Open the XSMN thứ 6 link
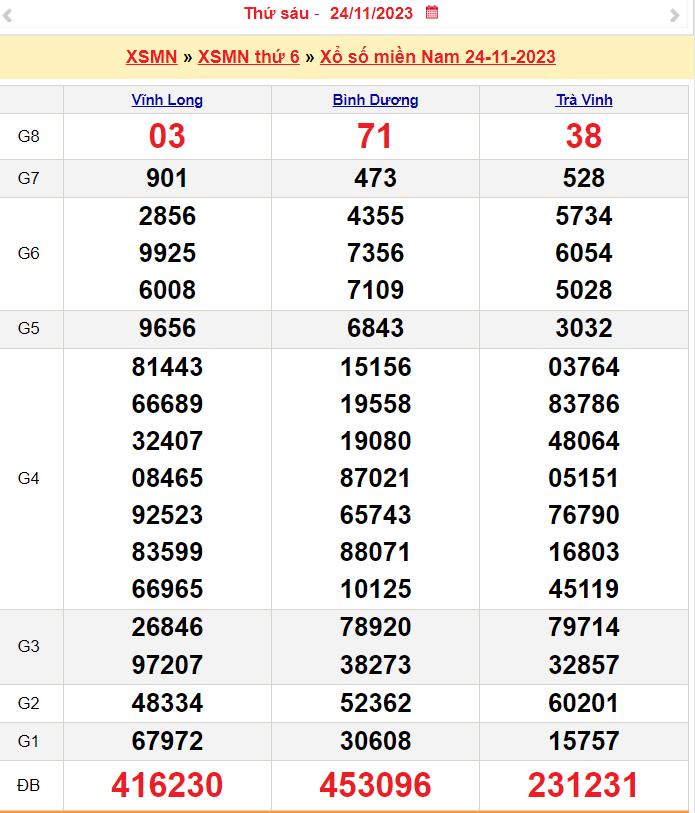 click(248, 57)
